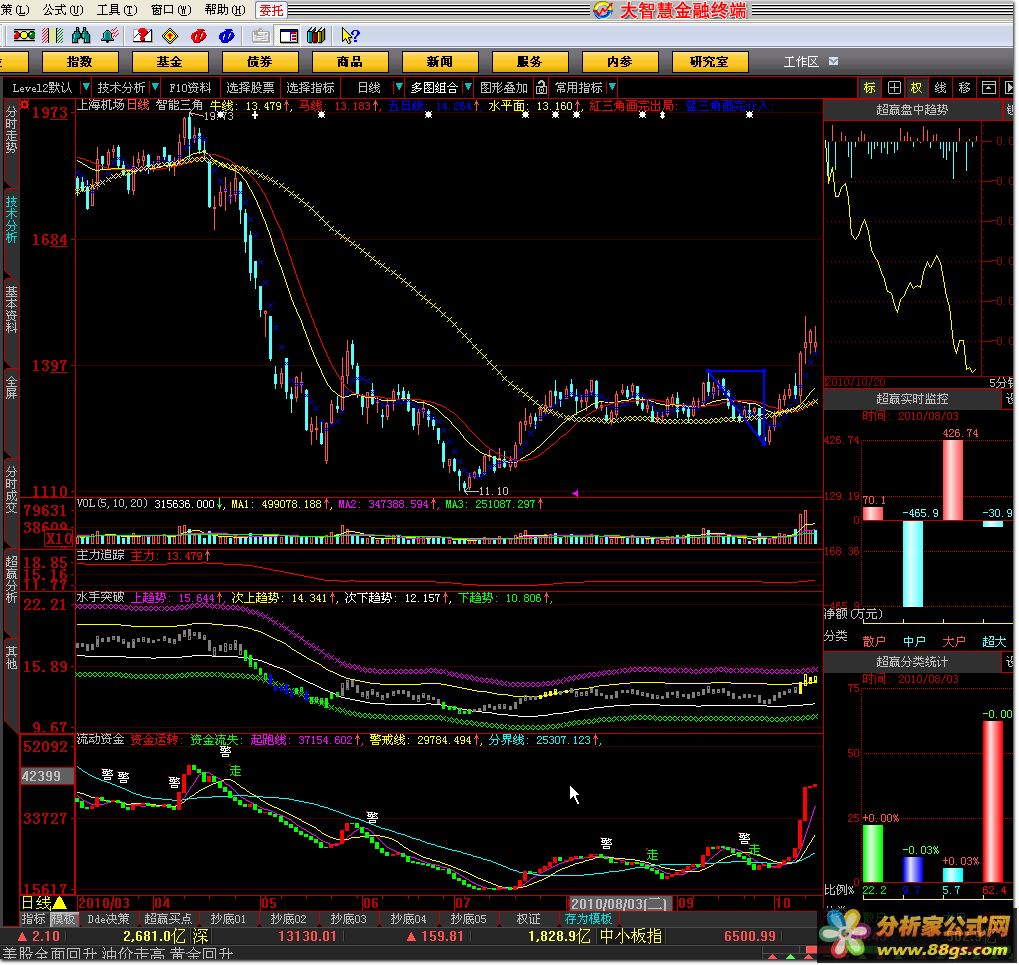
Task: Select the 基本资料 side tab
Action: (11, 310)
